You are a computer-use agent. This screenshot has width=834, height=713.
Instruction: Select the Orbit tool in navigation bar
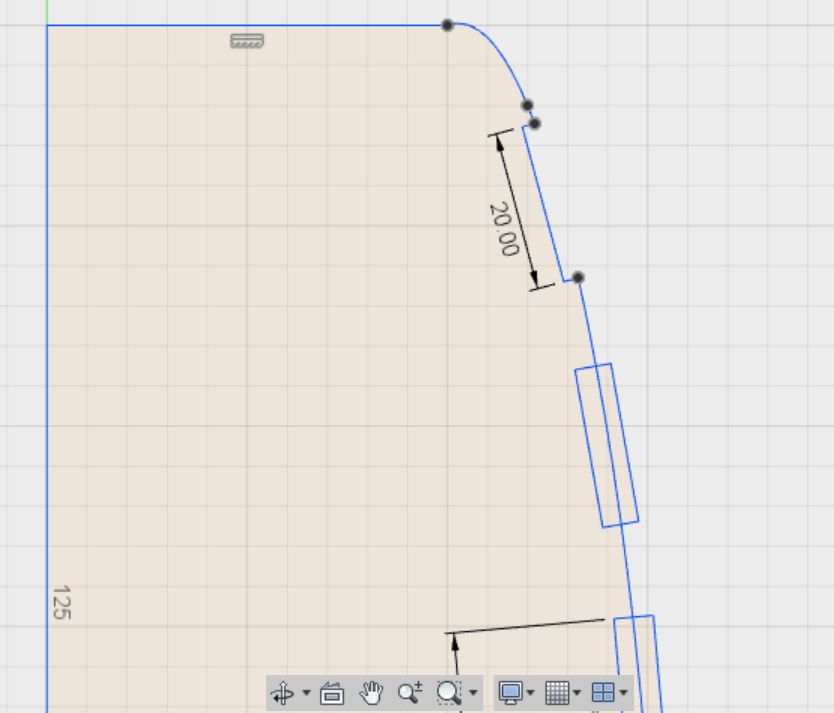pos(282,693)
